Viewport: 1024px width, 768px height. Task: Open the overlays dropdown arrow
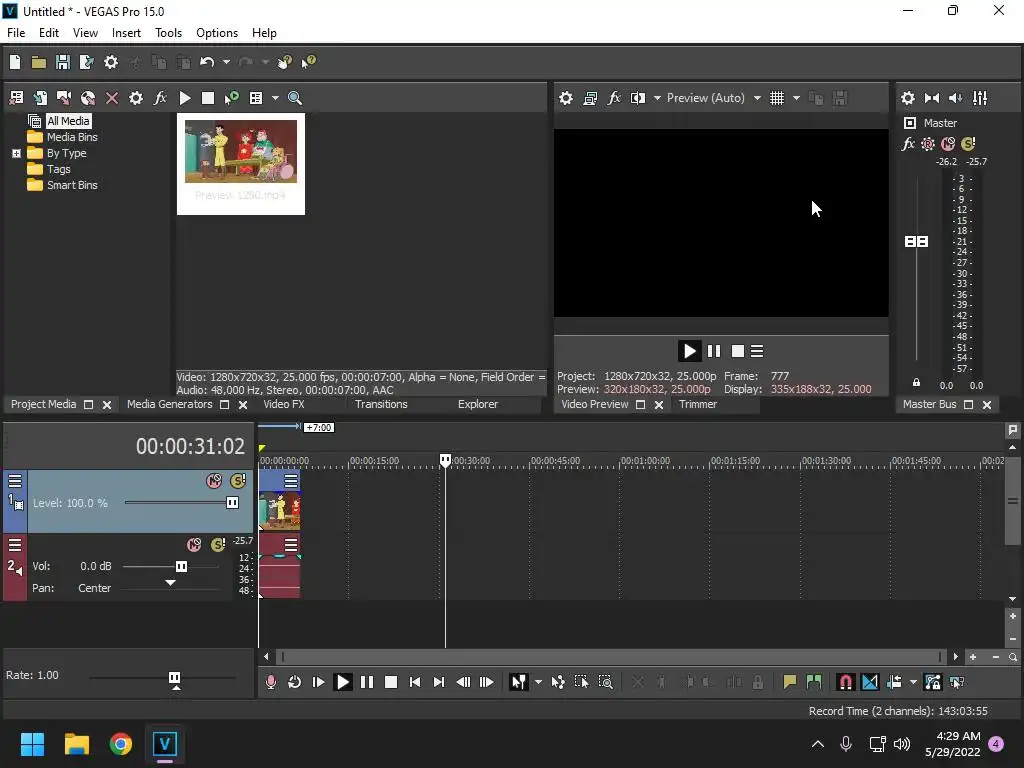click(x=796, y=98)
